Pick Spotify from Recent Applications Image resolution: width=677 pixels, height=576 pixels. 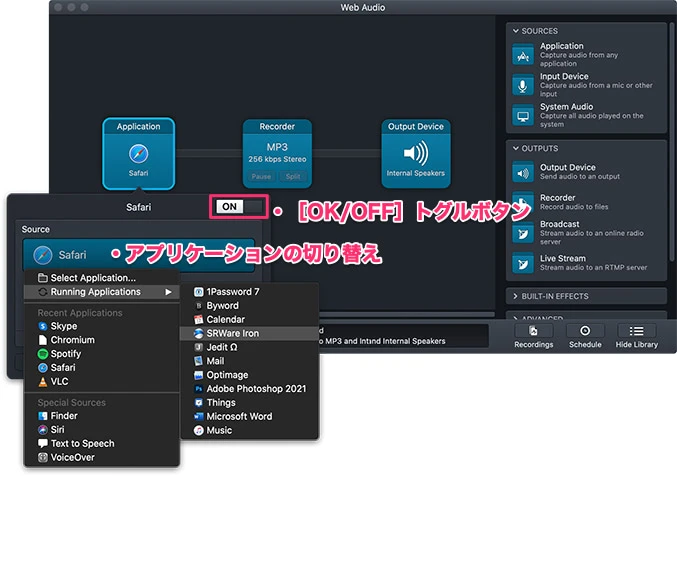(65, 354)
